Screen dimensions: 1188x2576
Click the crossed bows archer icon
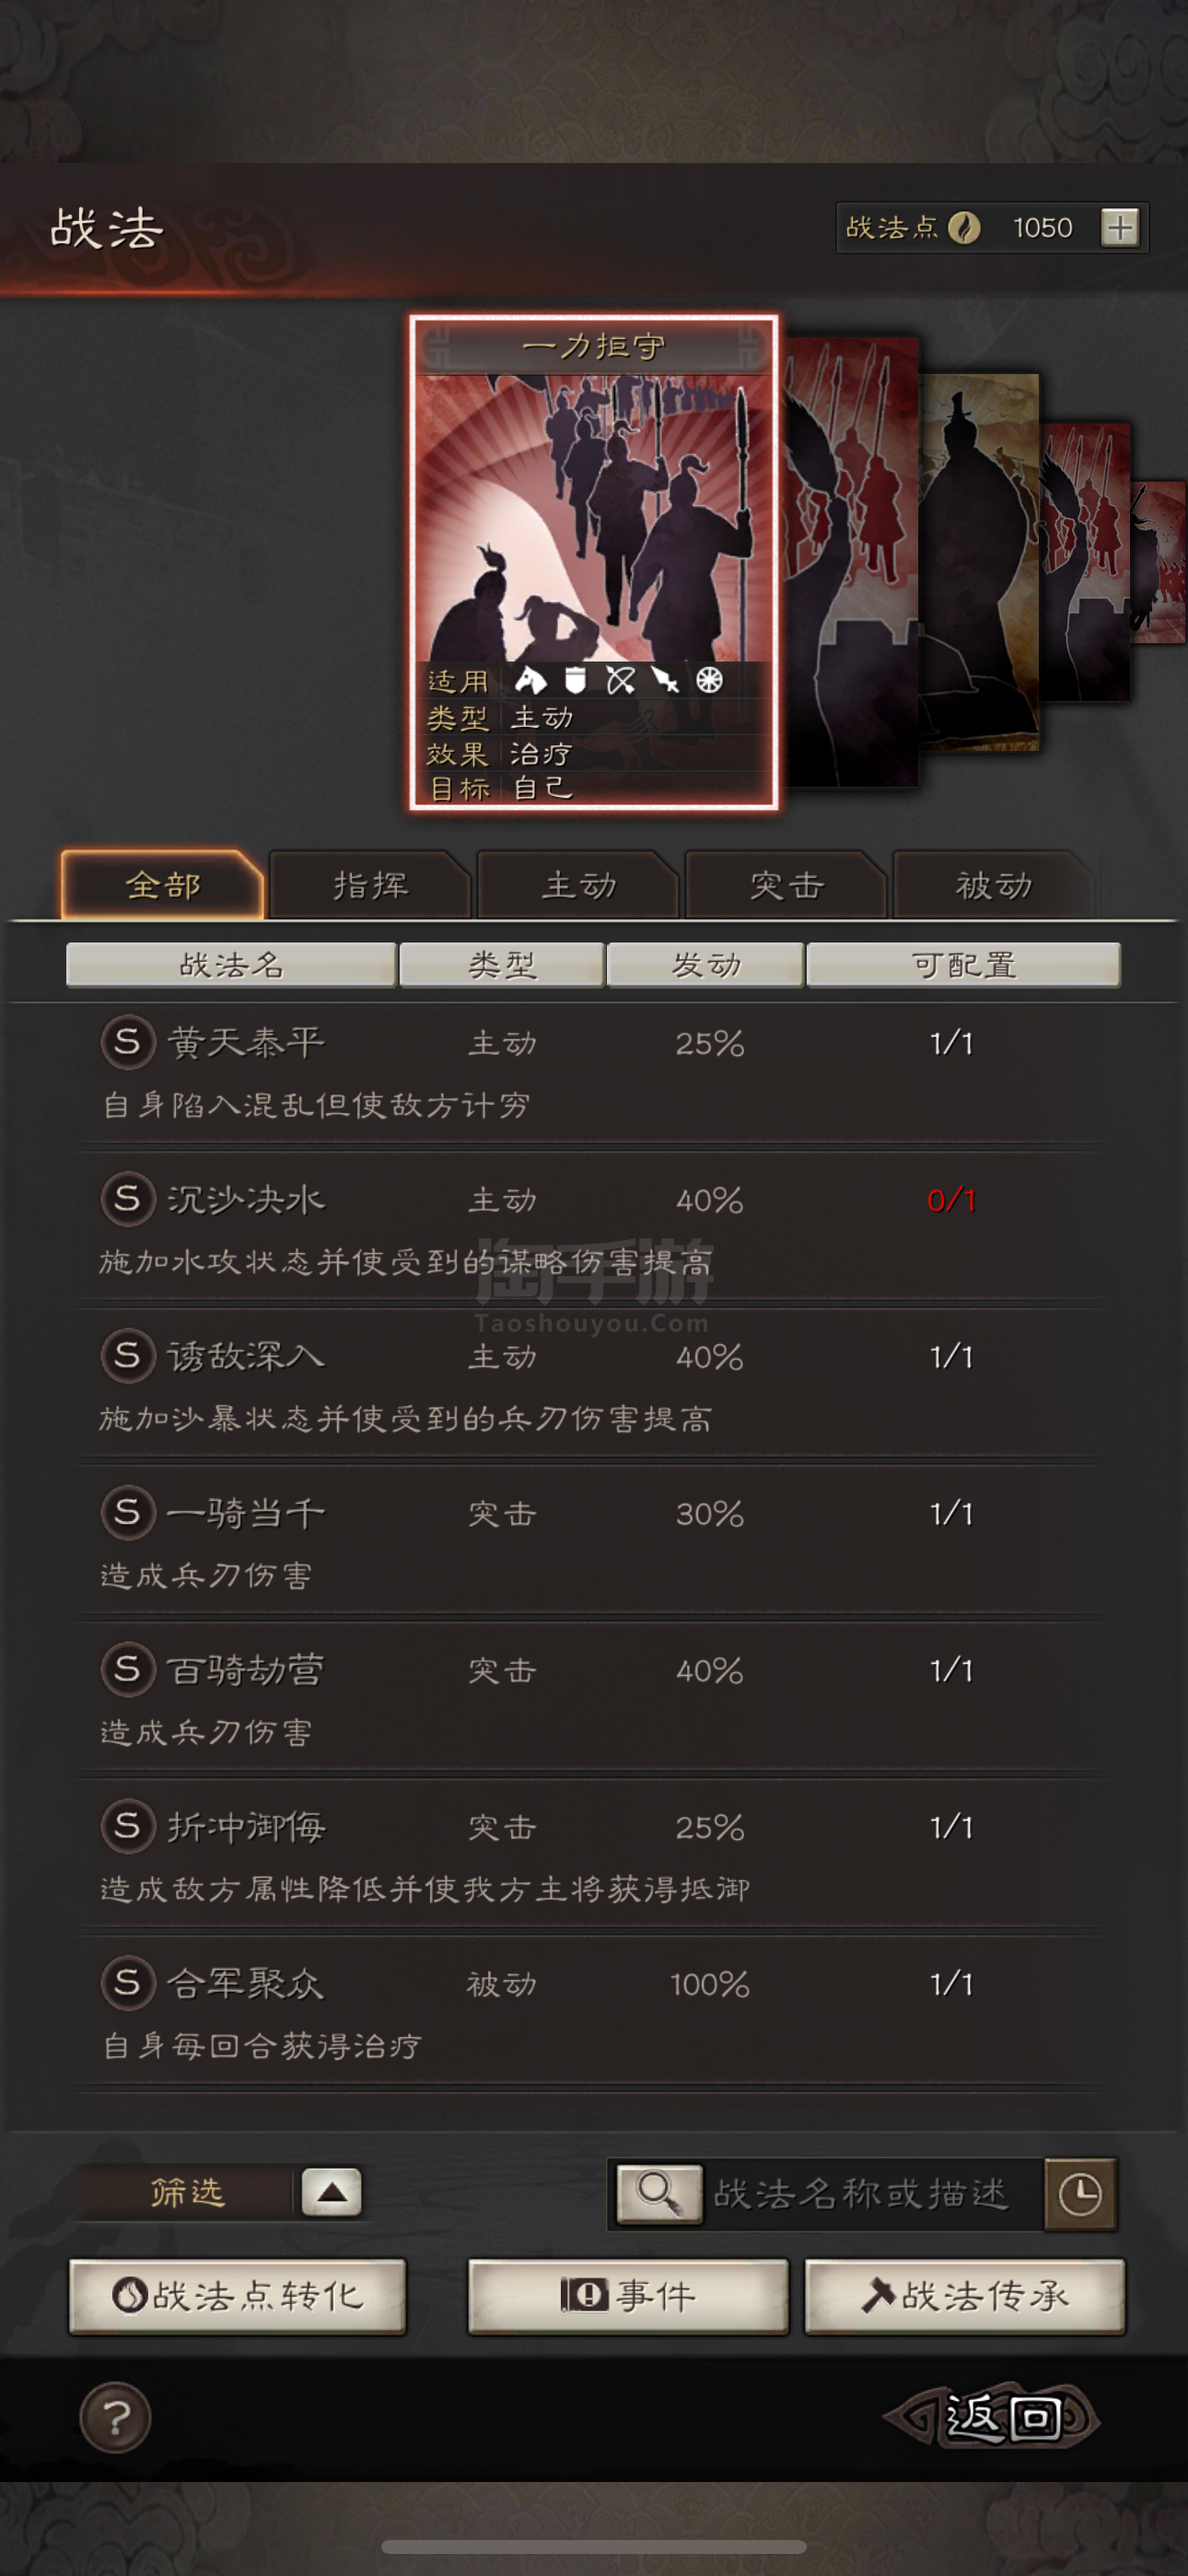coord(620,681)
